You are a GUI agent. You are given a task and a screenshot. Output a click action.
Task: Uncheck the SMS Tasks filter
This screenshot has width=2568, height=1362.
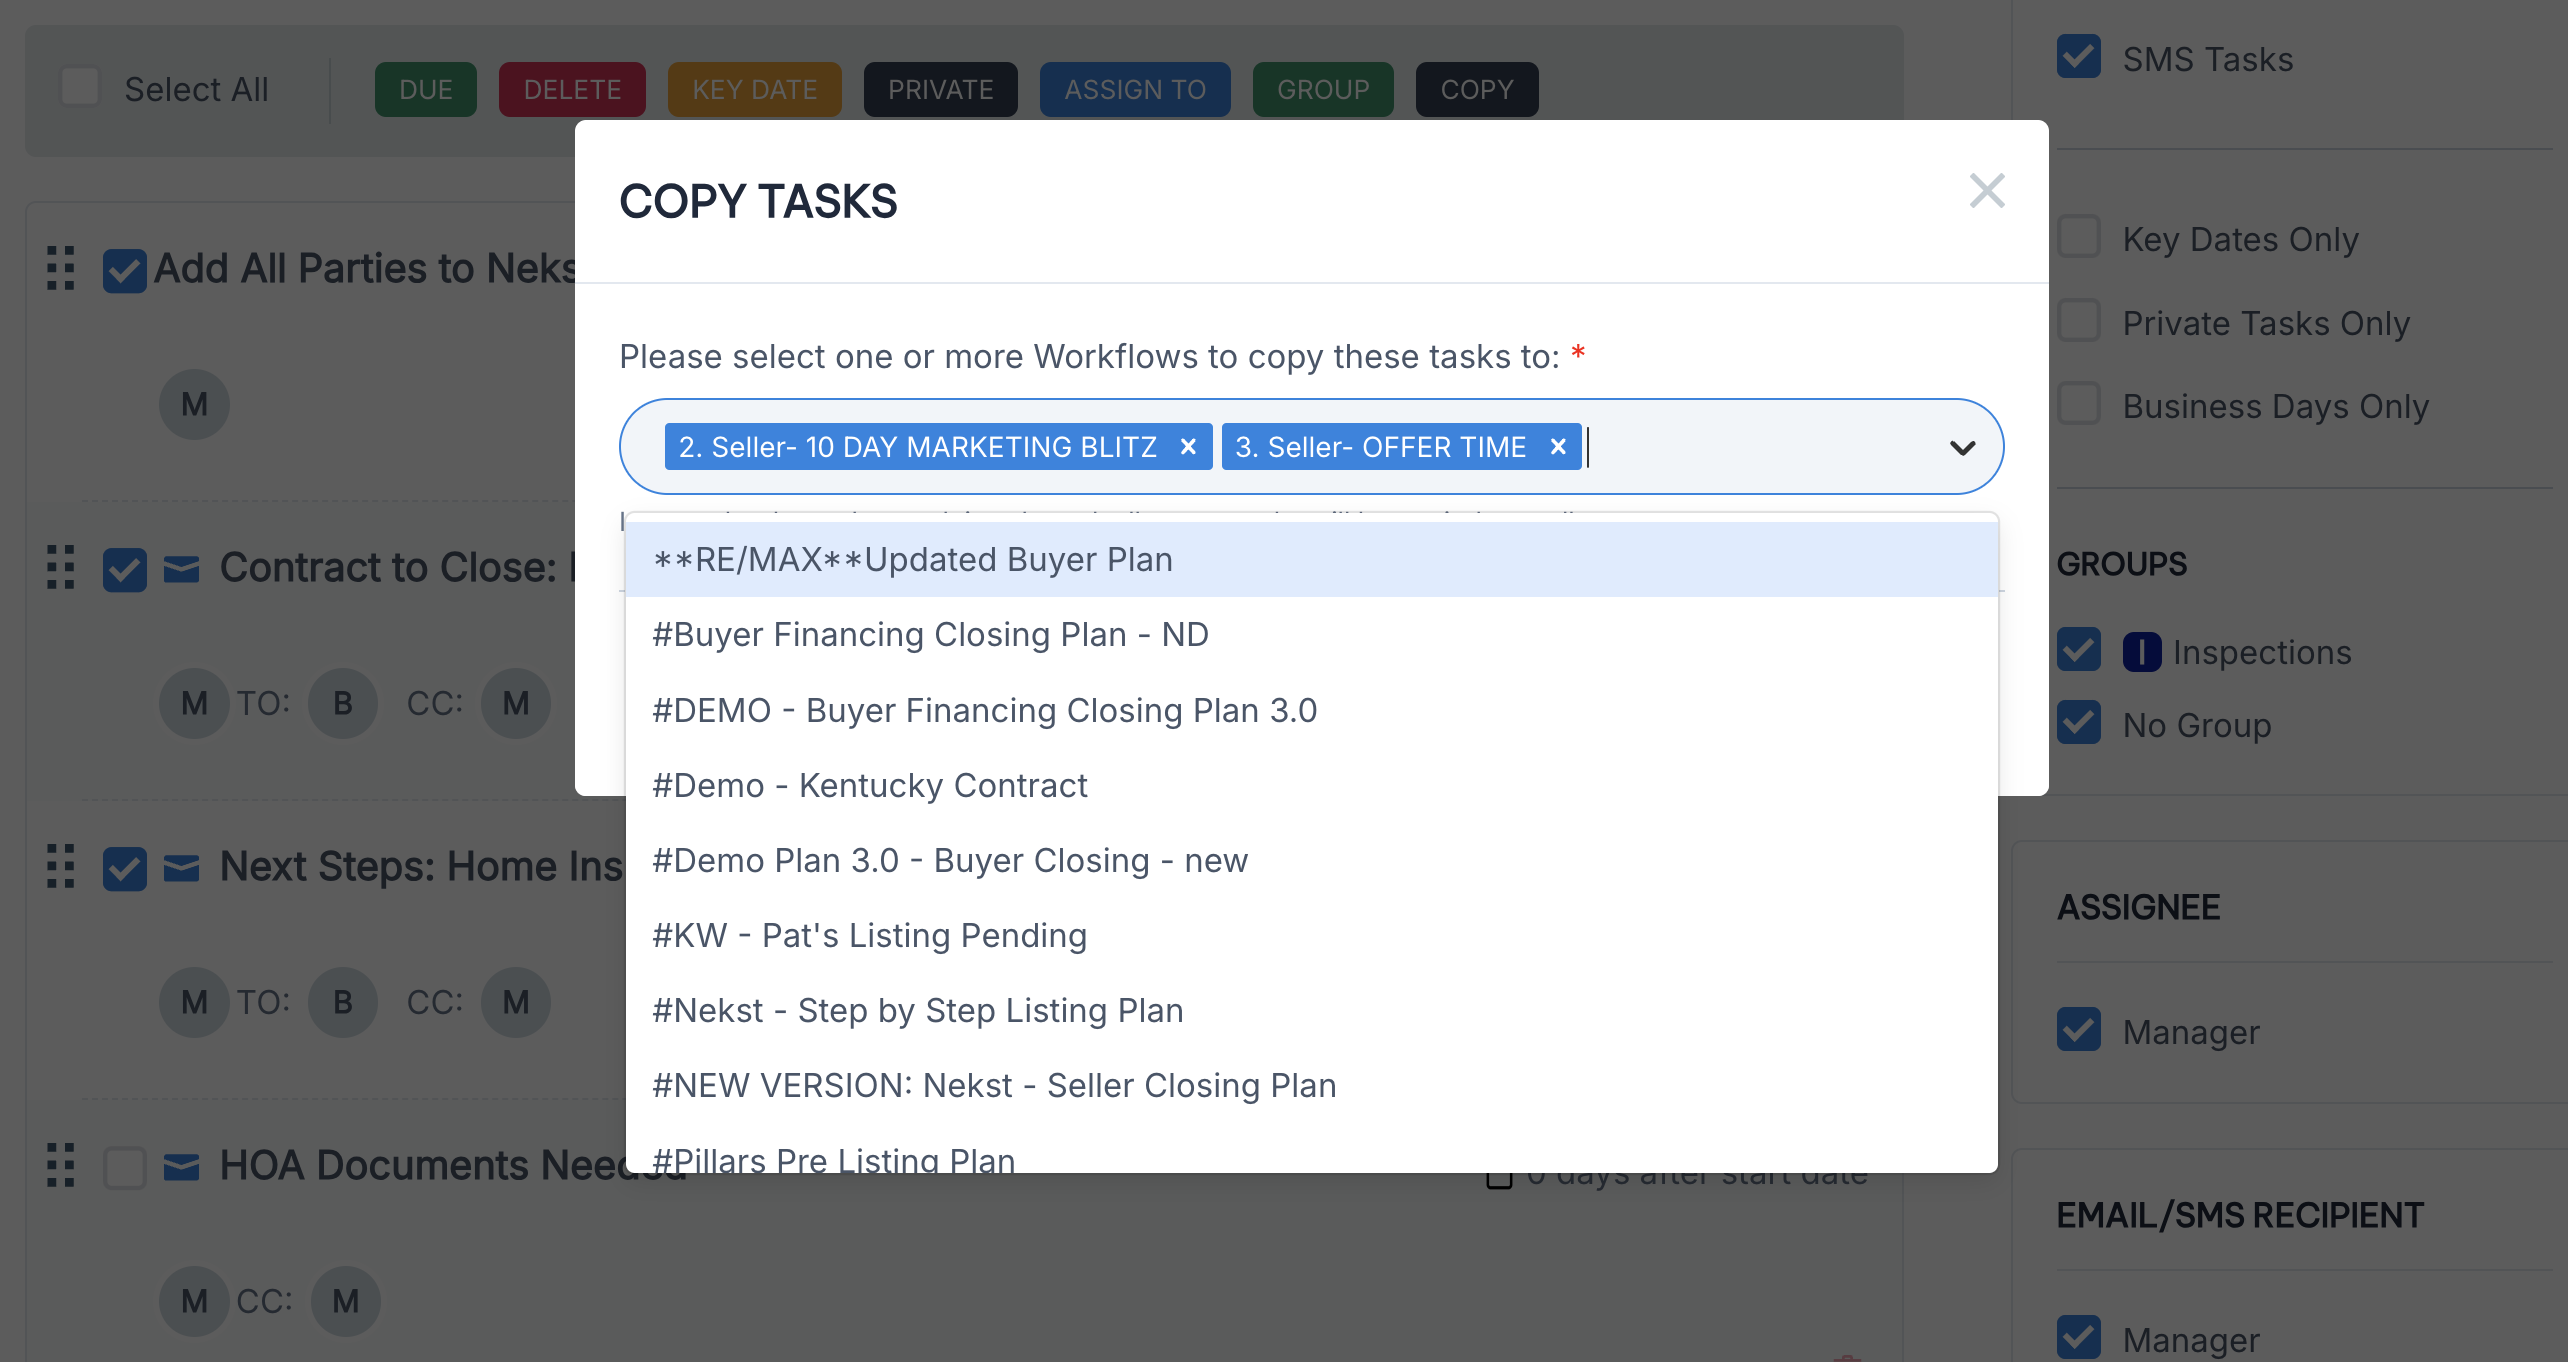point(2079,58)
